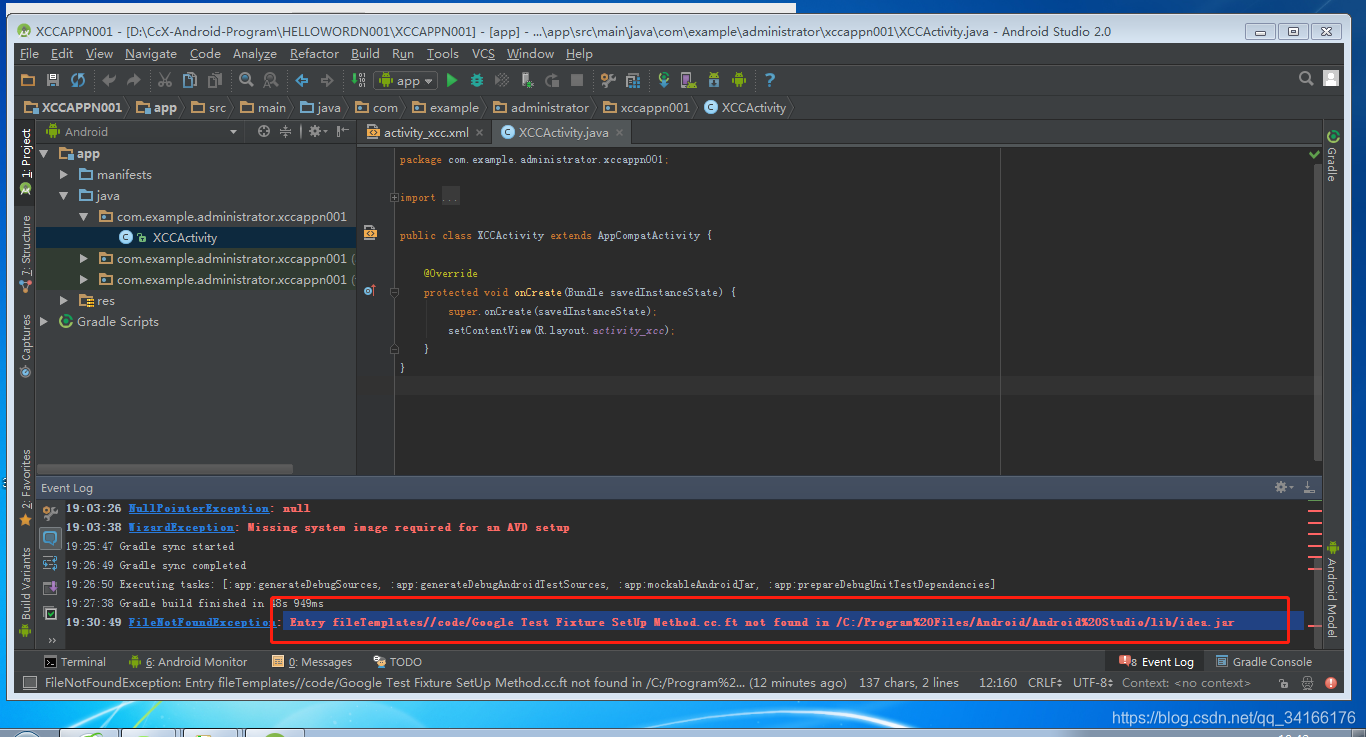
Task: Expand Gradle Scripts node
Action: (x=44, y=322)
